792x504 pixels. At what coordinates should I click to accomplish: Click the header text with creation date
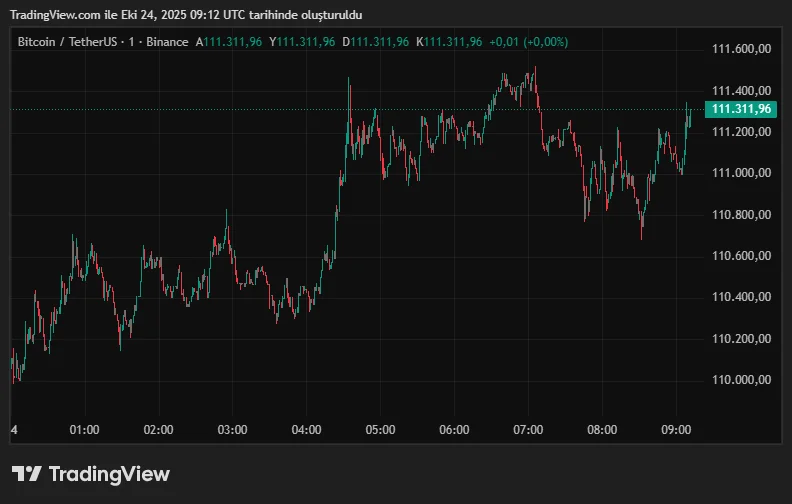pyautogui.click(x=186, y=15)
